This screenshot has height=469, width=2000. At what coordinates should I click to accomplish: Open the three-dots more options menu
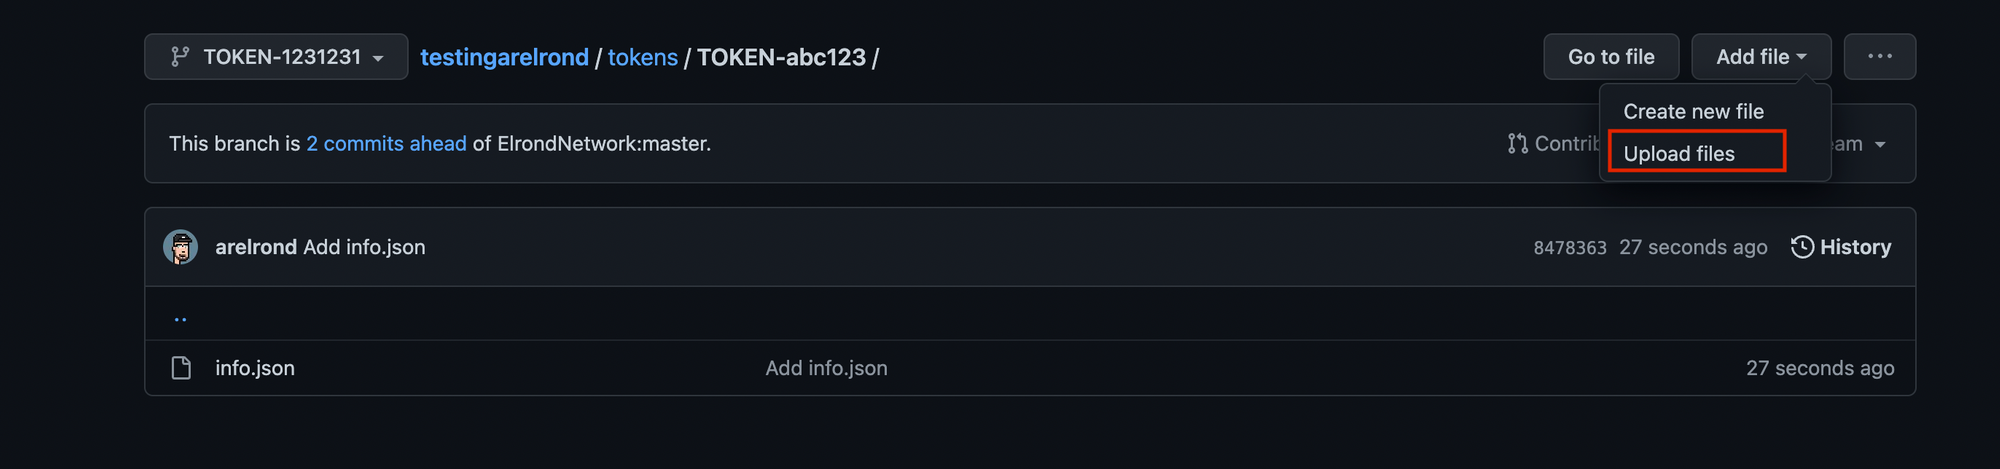pyautogui.click(x=1880, y=57)
